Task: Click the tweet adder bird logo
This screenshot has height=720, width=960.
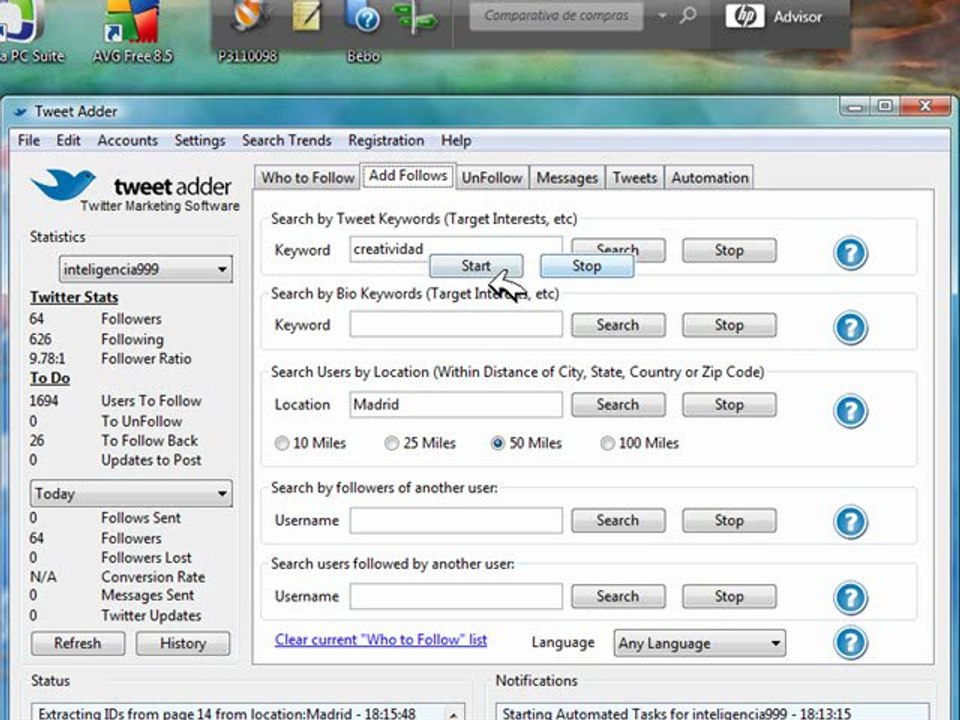Action: (64, 184)
